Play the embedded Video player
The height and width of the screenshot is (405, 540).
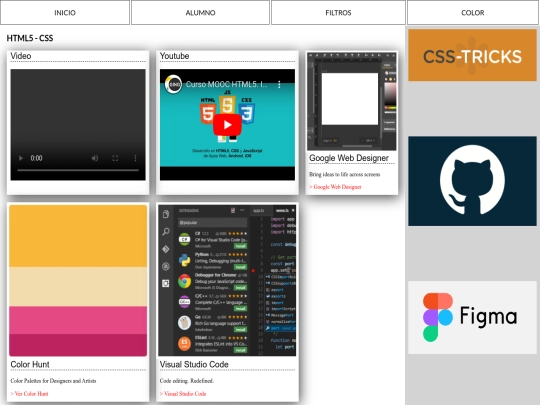21,158
